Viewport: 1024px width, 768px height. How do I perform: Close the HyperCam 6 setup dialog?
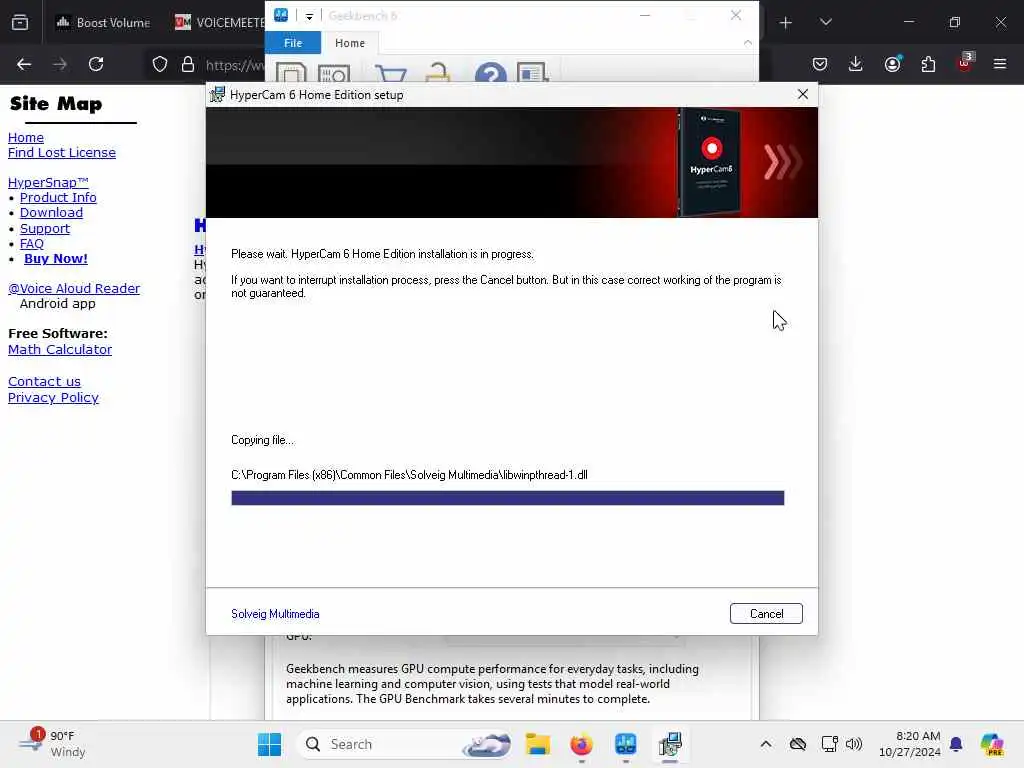(x=803, y=94)
